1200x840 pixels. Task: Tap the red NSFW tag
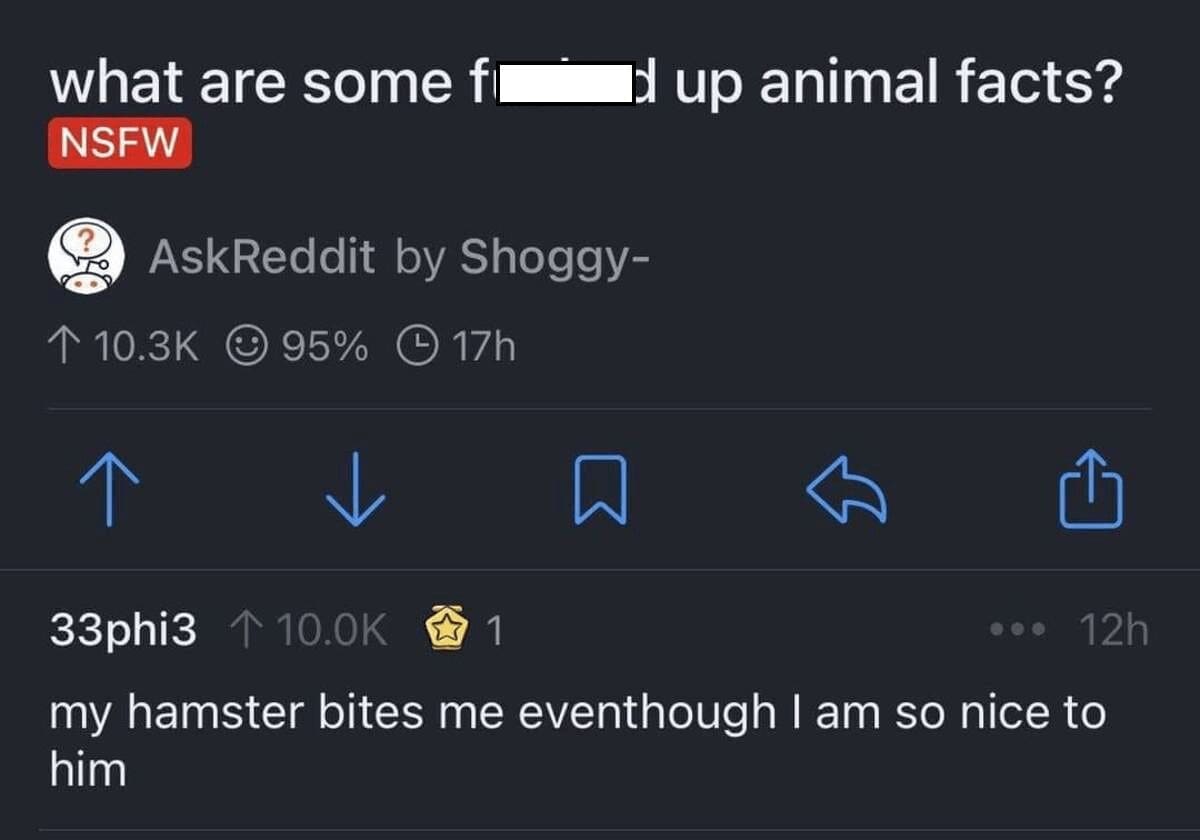click(x=119, y=144)
